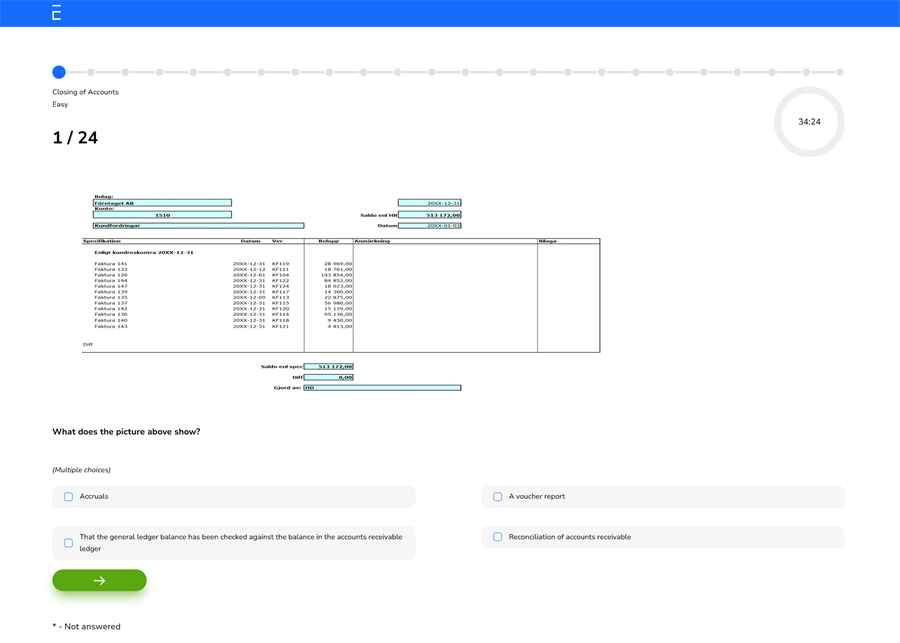Tick the general ledger balance checked option
The width and height of the screenshot is (900, 643).
tap(68, 543)
